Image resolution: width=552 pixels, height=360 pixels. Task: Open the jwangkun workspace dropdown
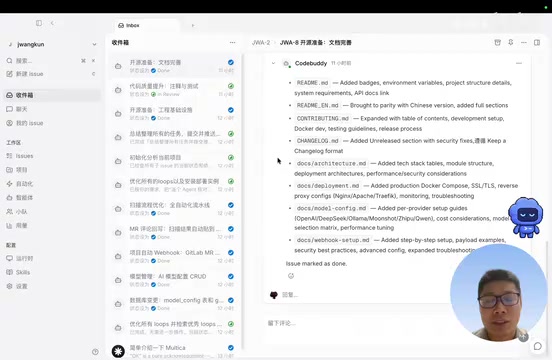pos(52,44)
